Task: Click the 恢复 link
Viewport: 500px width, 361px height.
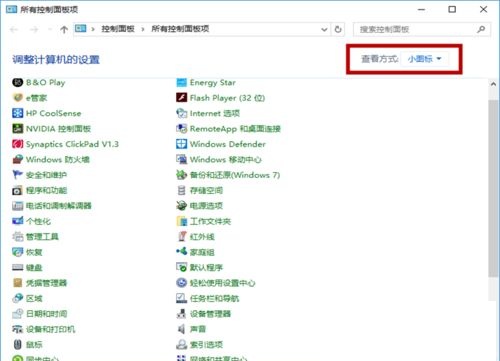Action: click(x=34, y=252)
